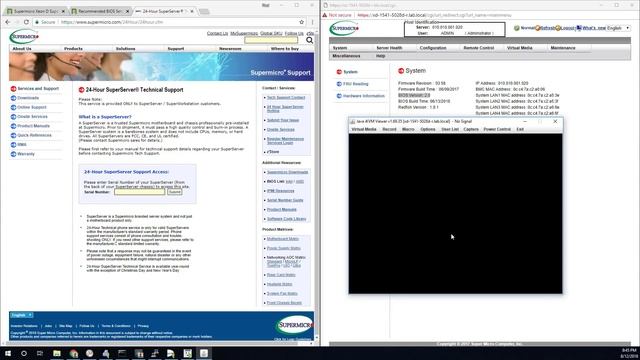The width and height of the screenshot is (640, 360).
Task: Click the magnifier search icon on Supermicro site
Action: coord(309,40)
